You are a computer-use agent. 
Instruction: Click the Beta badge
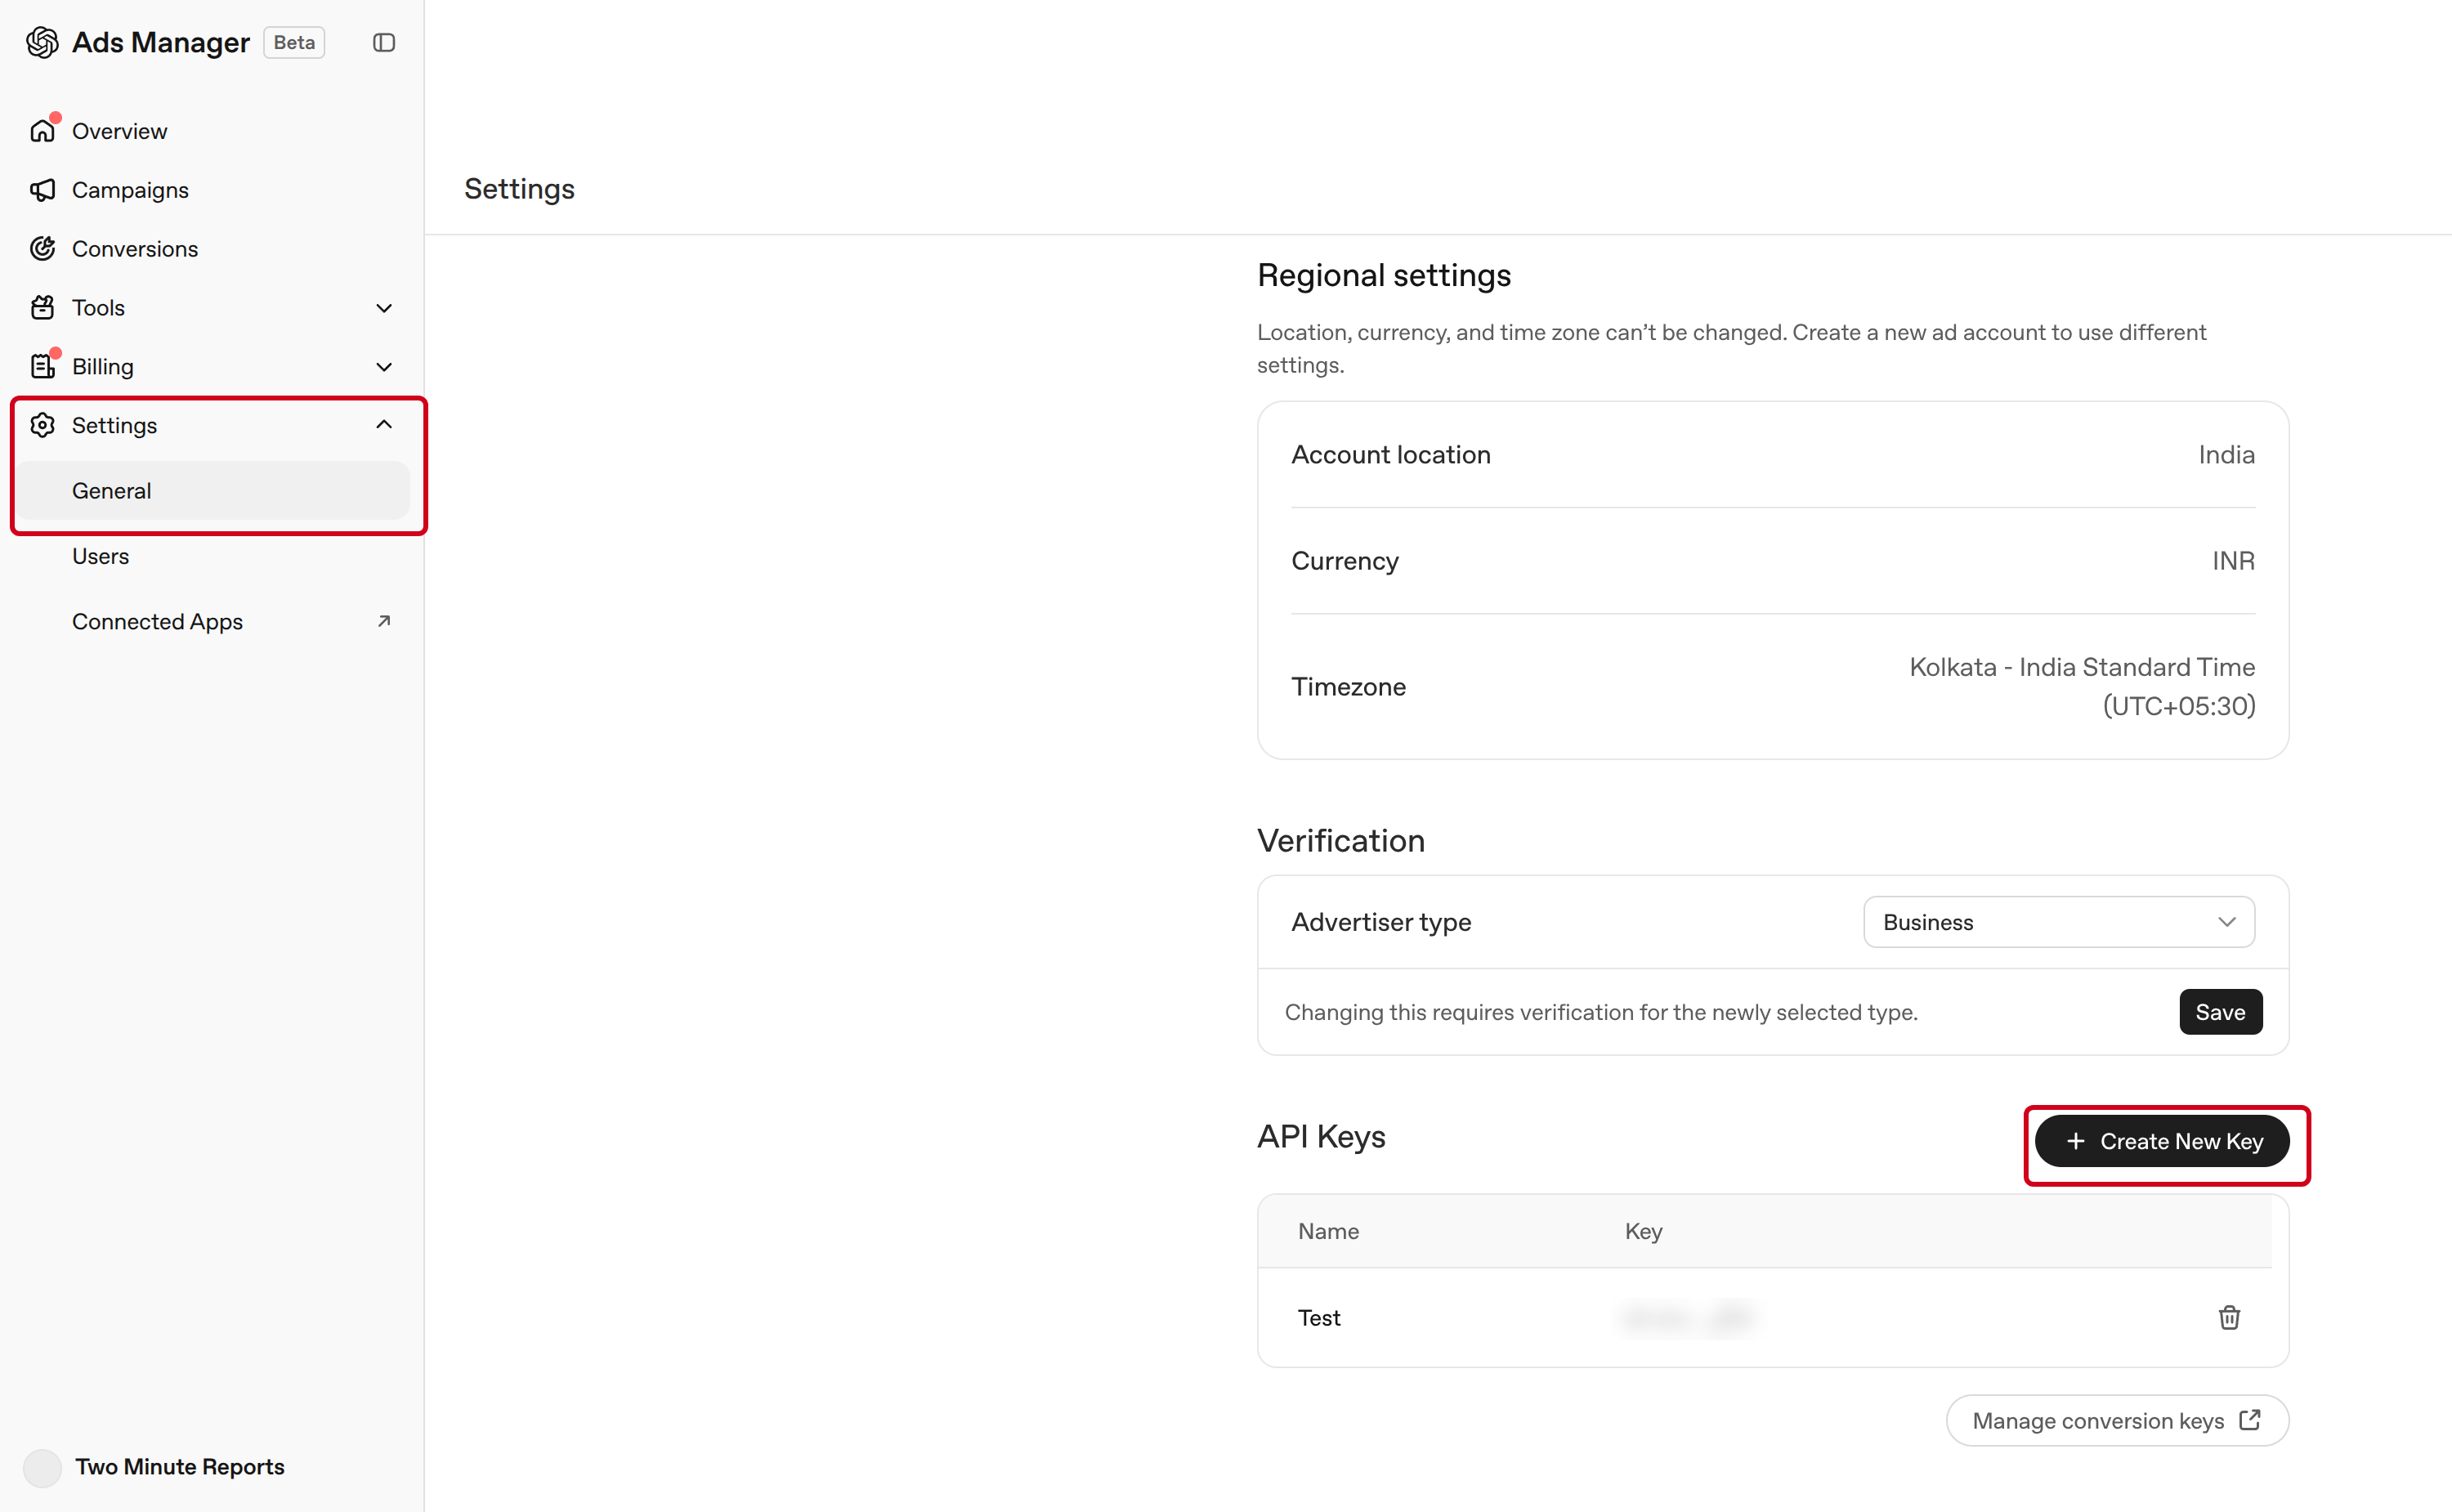pos(294,43)
